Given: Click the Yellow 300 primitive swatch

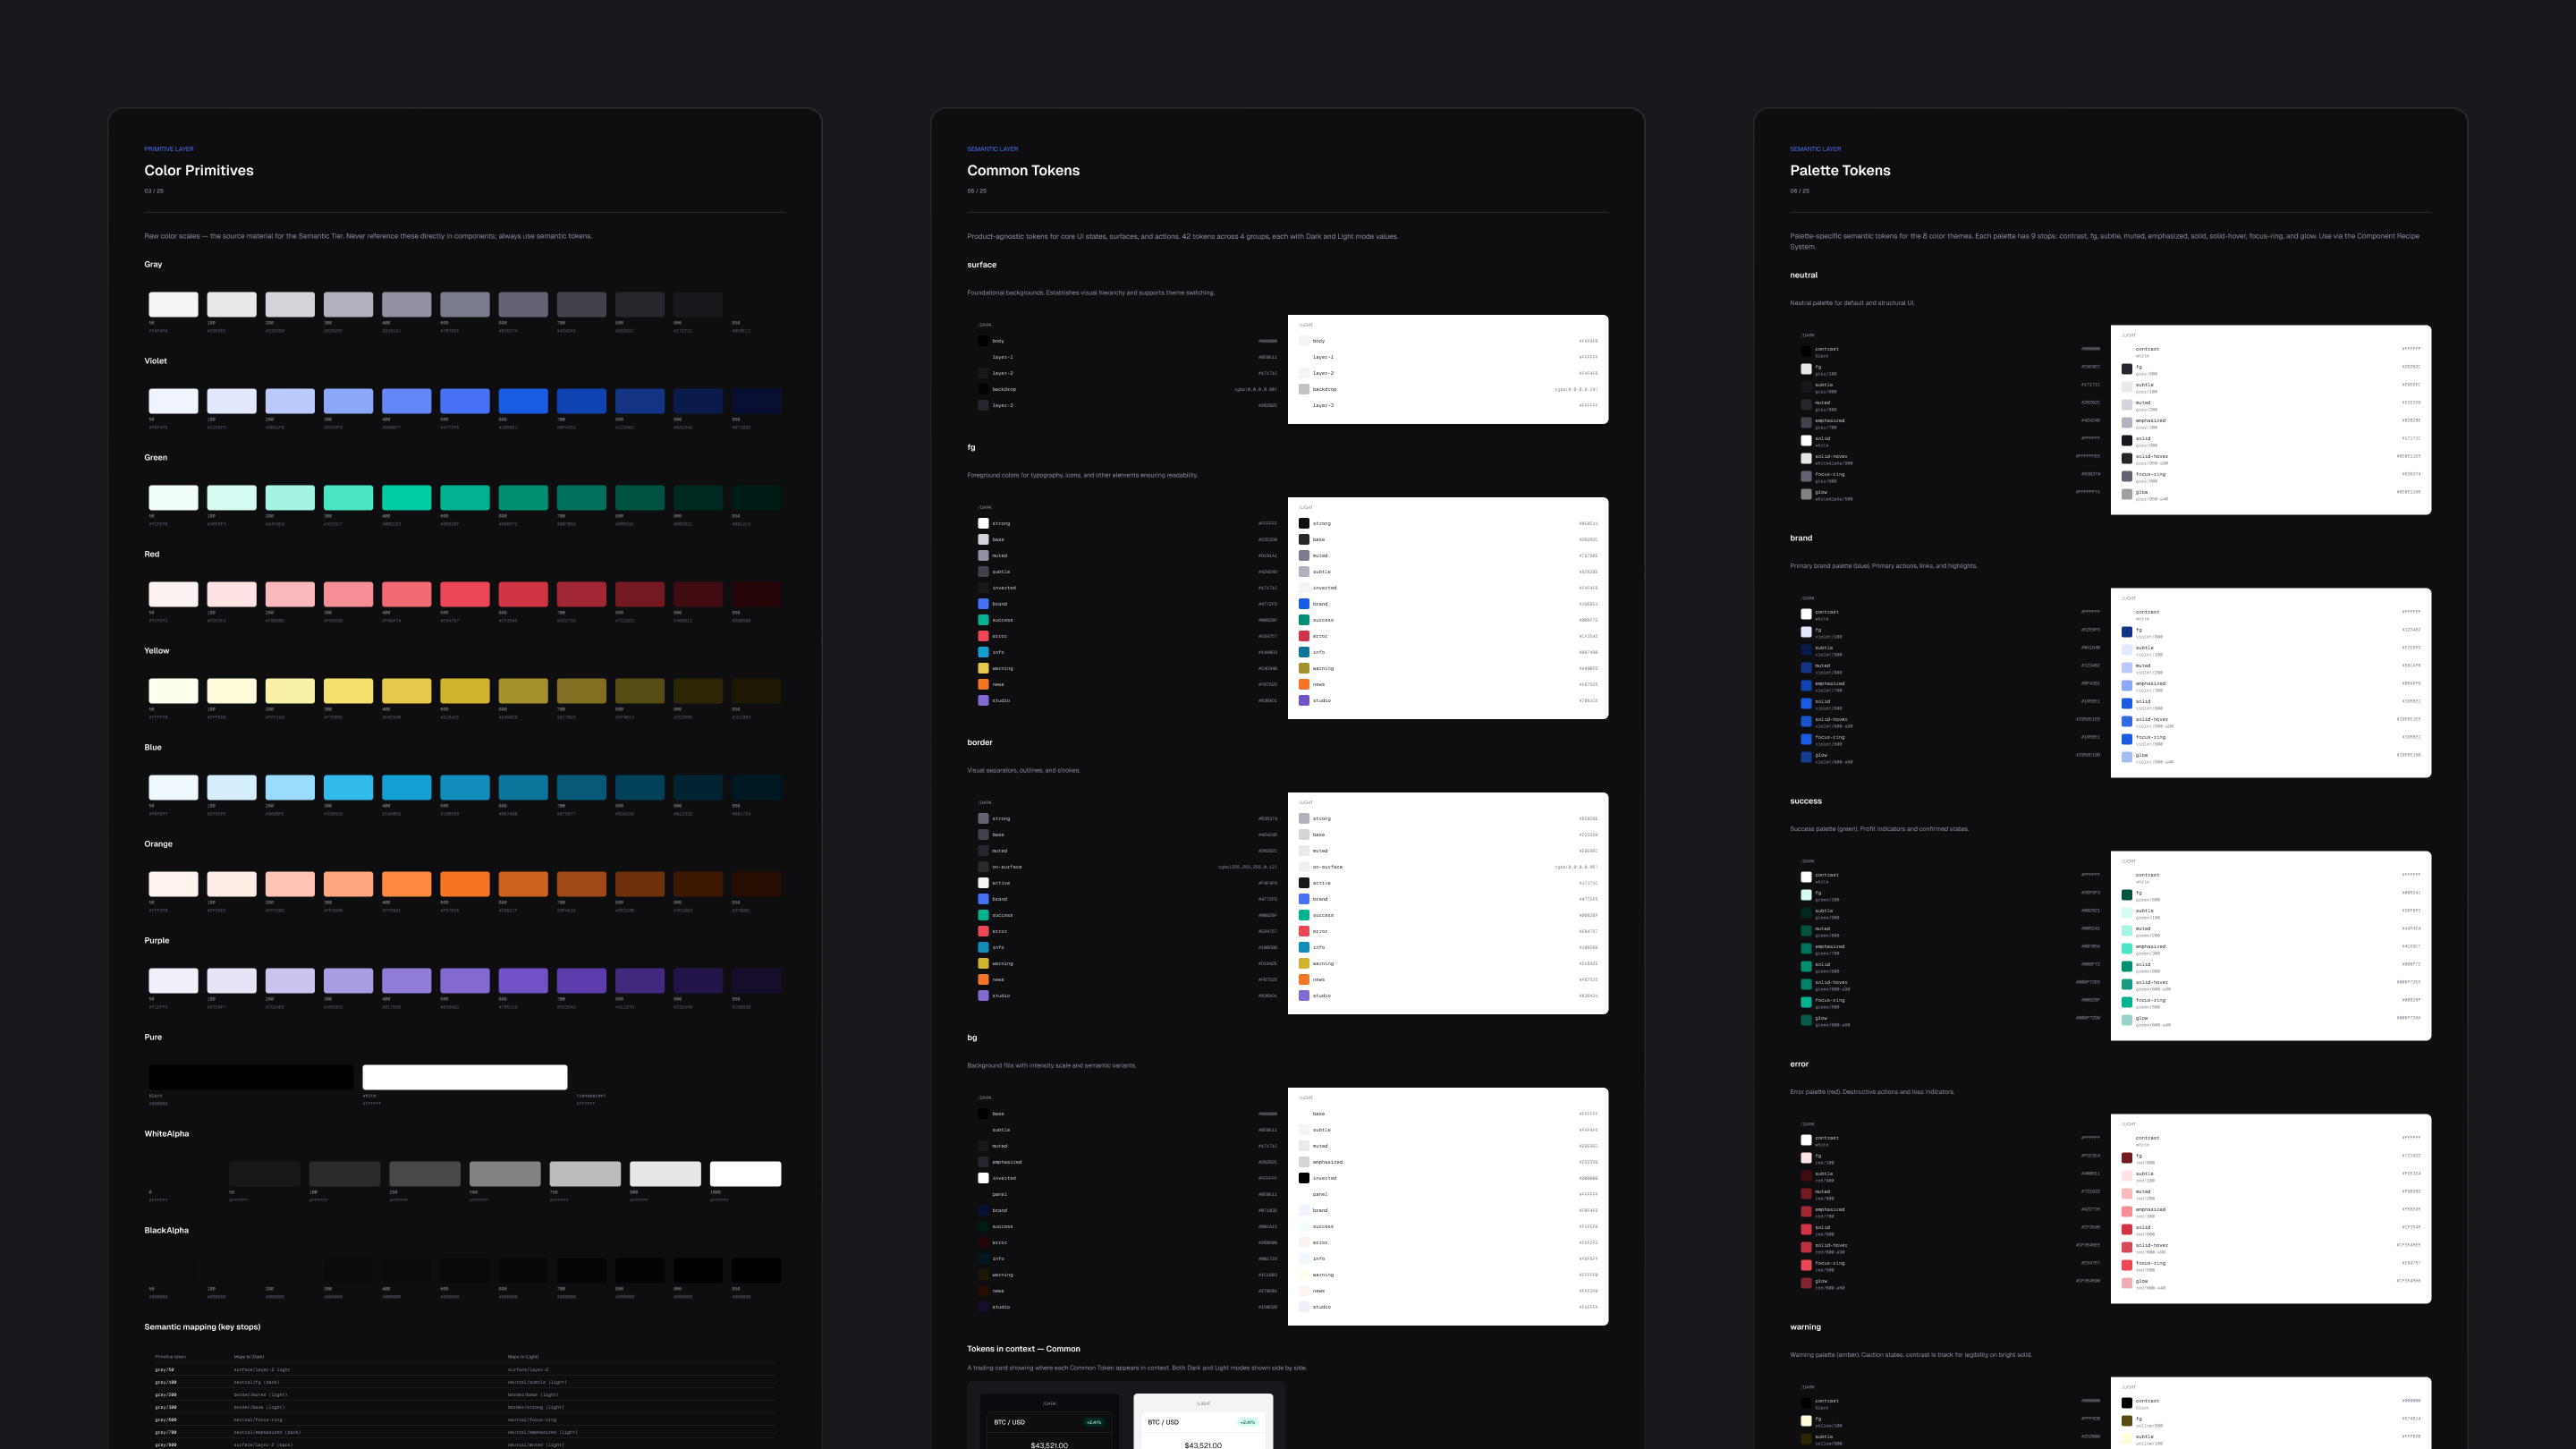Looking at the screenshot, I should click(348, 691).
